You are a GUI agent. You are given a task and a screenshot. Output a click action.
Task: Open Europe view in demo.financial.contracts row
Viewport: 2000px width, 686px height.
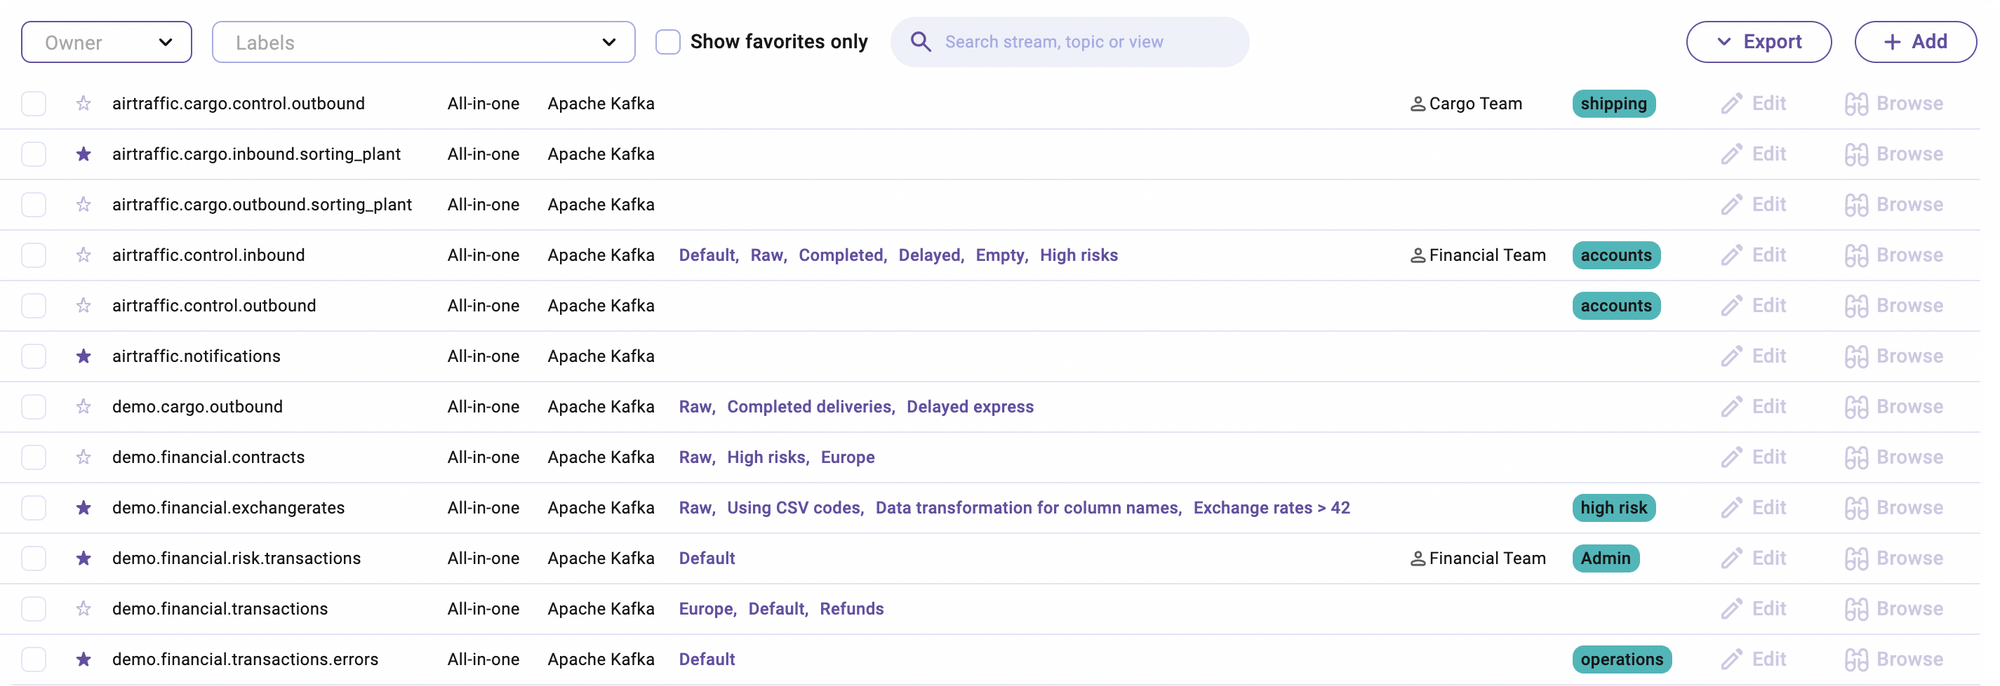click(848, 457)
